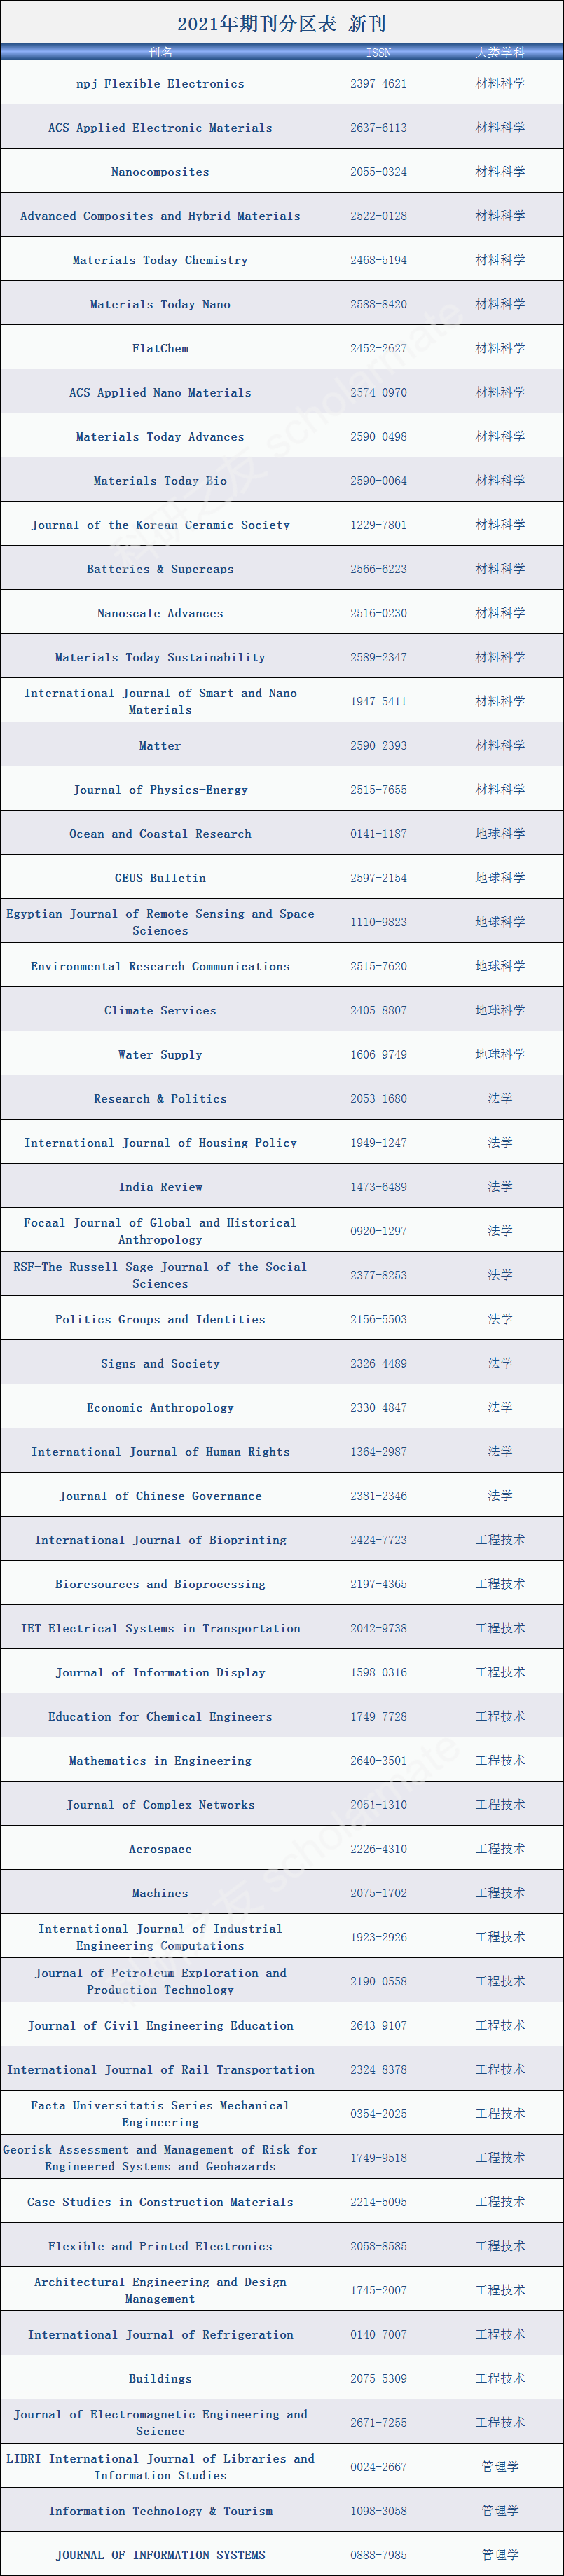Image resolution: width=564 pixels, height=2576 pixels.
Task: Click the Information Technology & Tourism title
Action: (160, 2511)
